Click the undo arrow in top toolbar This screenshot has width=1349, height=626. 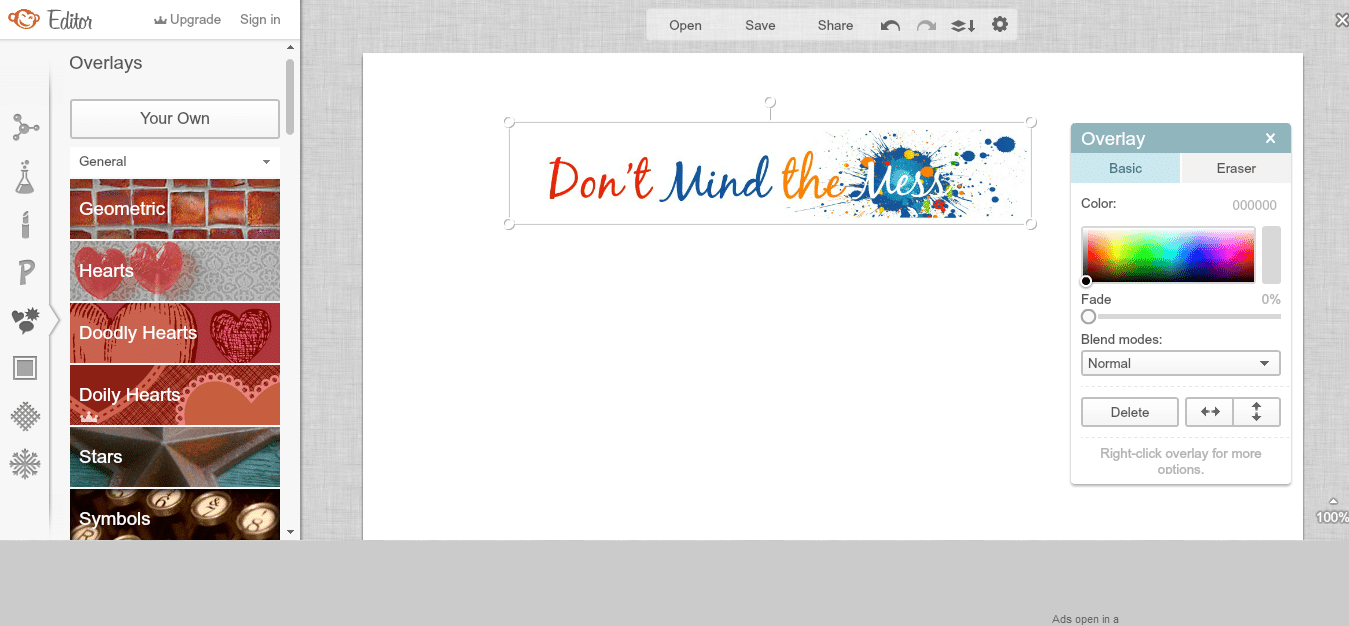point(890,26)
